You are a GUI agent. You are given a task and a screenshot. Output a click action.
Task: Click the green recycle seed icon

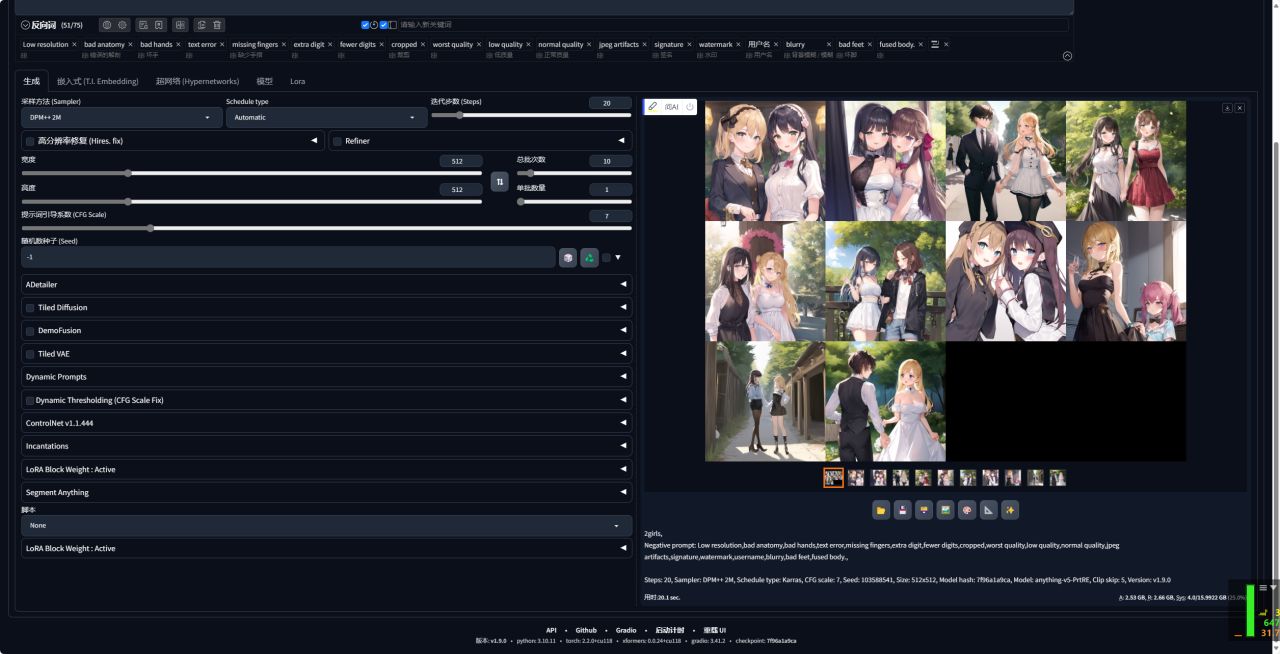point(589,257)
